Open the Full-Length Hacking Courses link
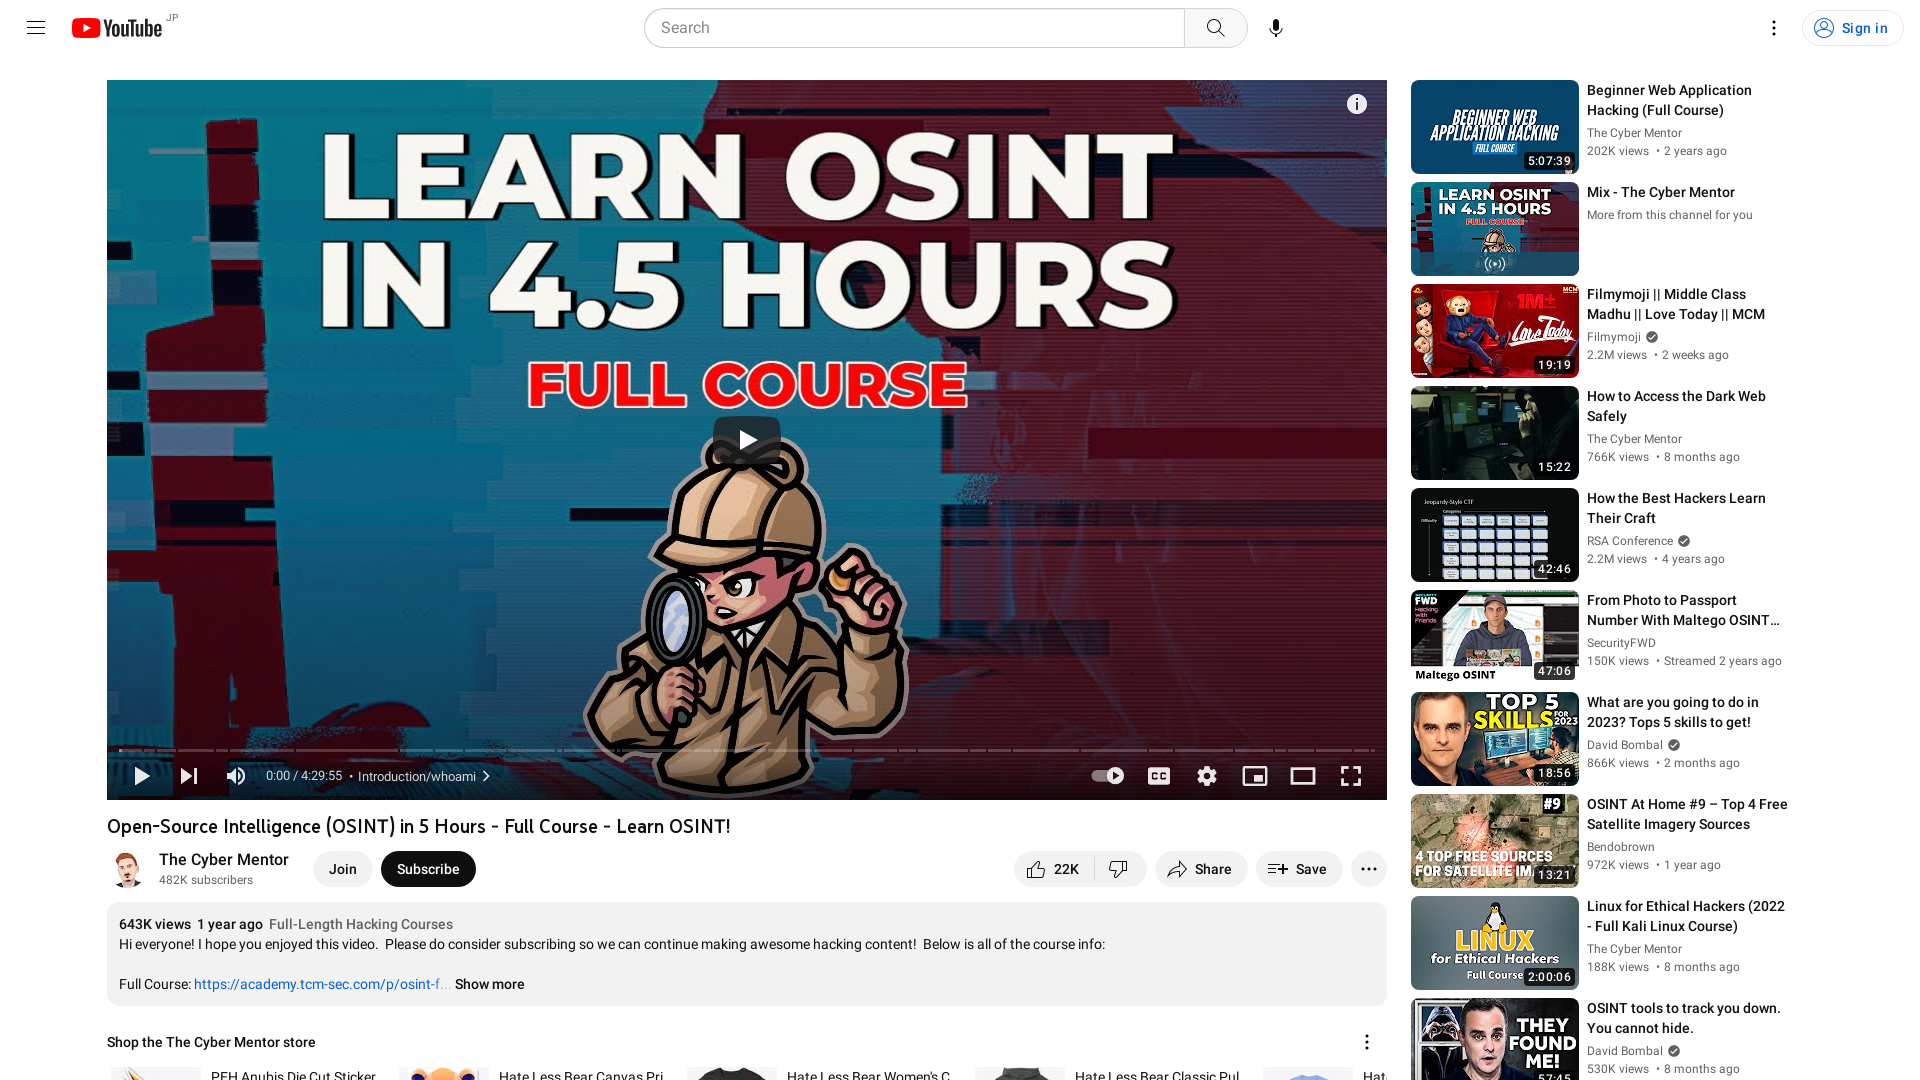Viewport: 1920px width, 1080px height. coord(360,924)
